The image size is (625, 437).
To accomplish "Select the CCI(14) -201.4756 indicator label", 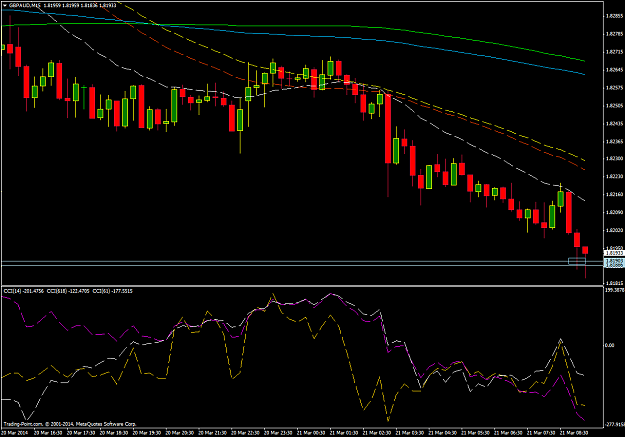I will click(x=24, y=291).
